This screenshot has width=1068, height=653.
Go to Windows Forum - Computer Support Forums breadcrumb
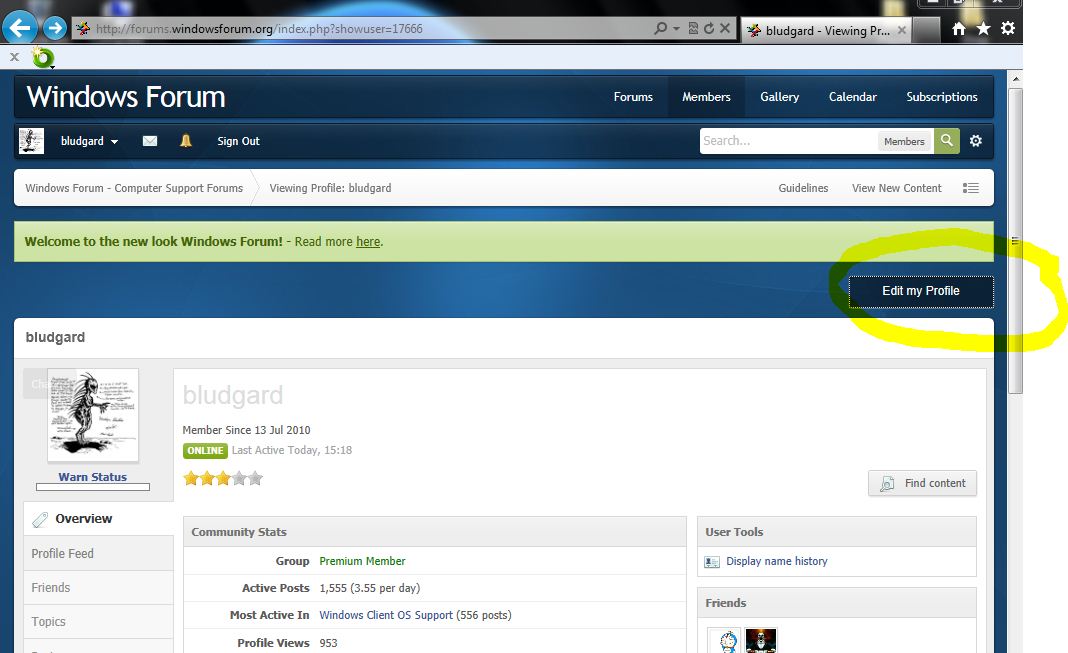click(134, 188)
